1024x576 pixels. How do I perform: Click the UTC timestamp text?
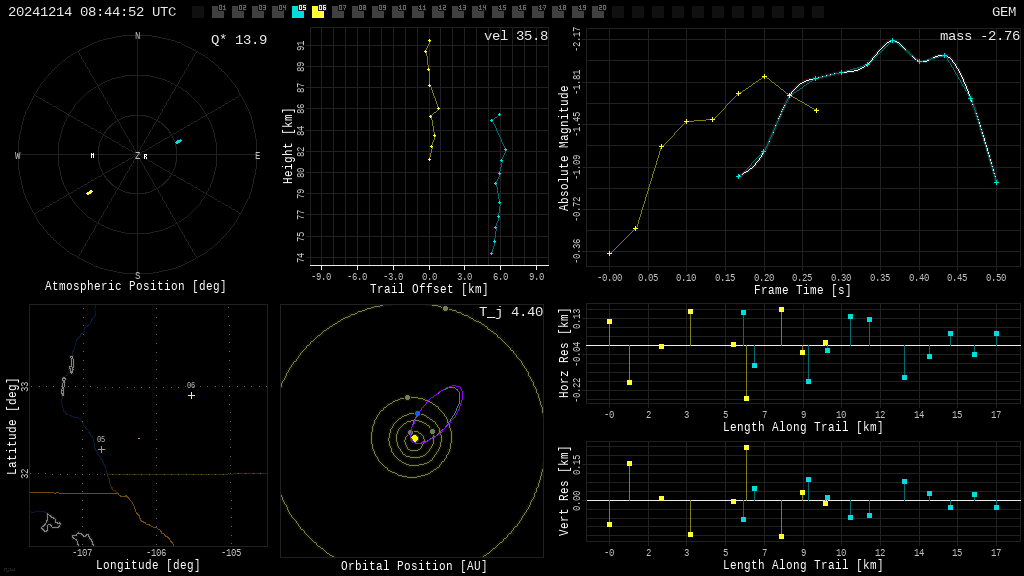[92, 12]
